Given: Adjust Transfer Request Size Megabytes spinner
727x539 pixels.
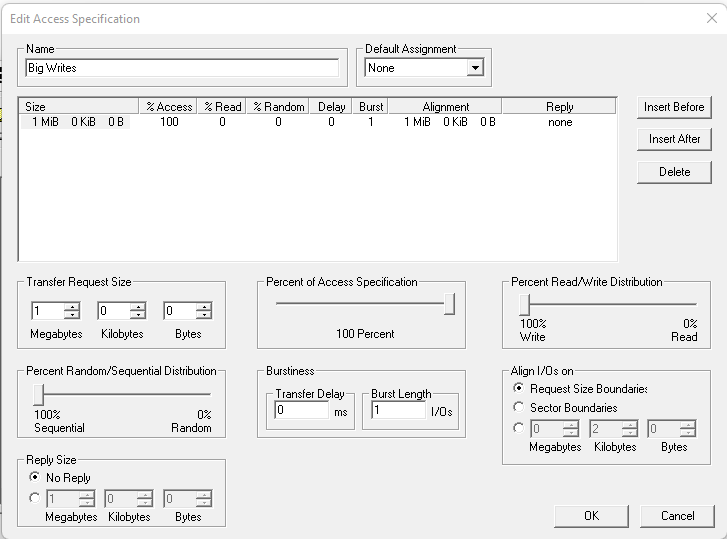Looking at the screenshot, I should pyautogui.click(x=72, y=311).
